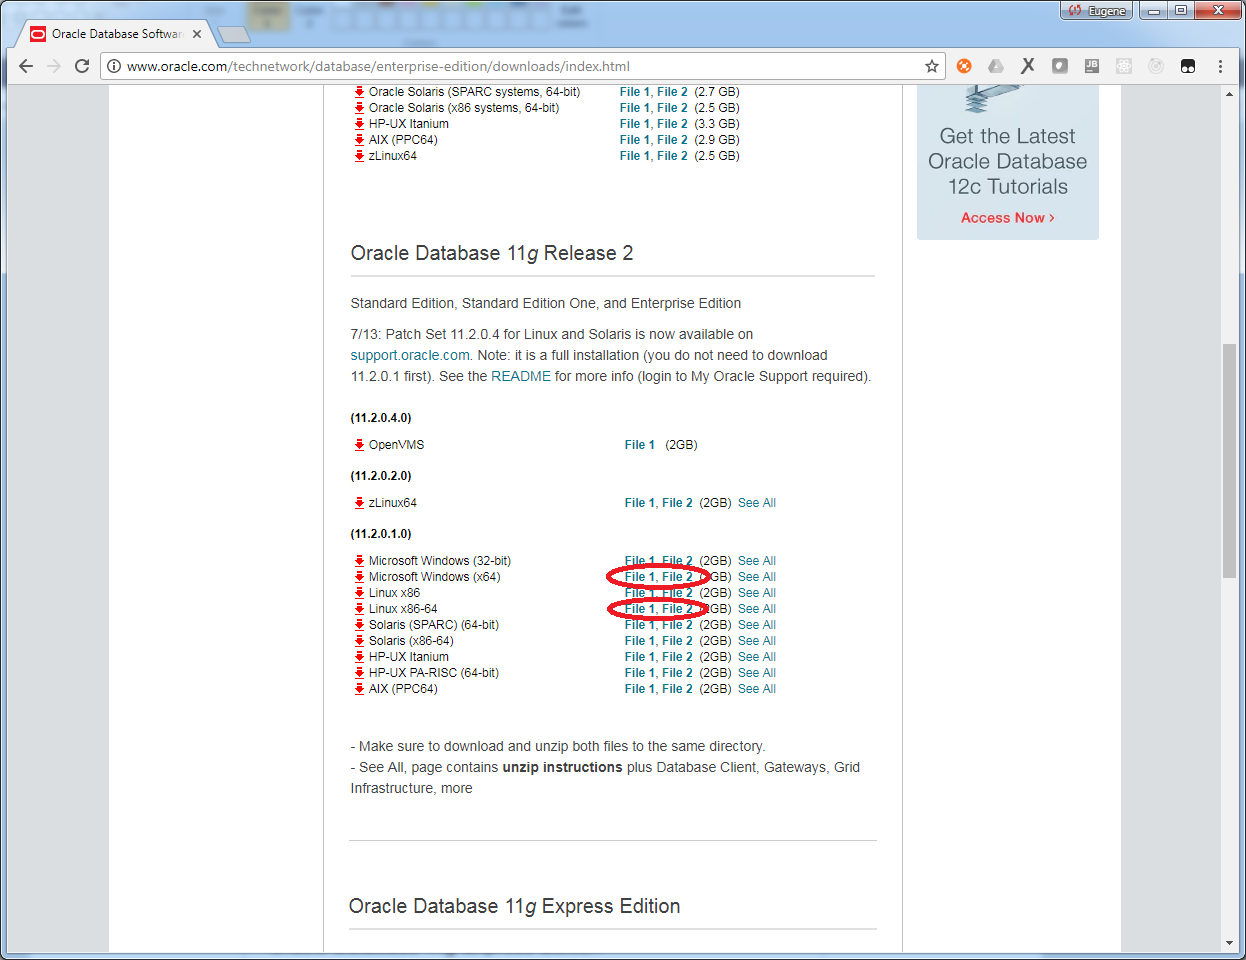Click Oracle favicon on the browser tab
Screen dimensions: 1246x960
click(x=38, y=34)
